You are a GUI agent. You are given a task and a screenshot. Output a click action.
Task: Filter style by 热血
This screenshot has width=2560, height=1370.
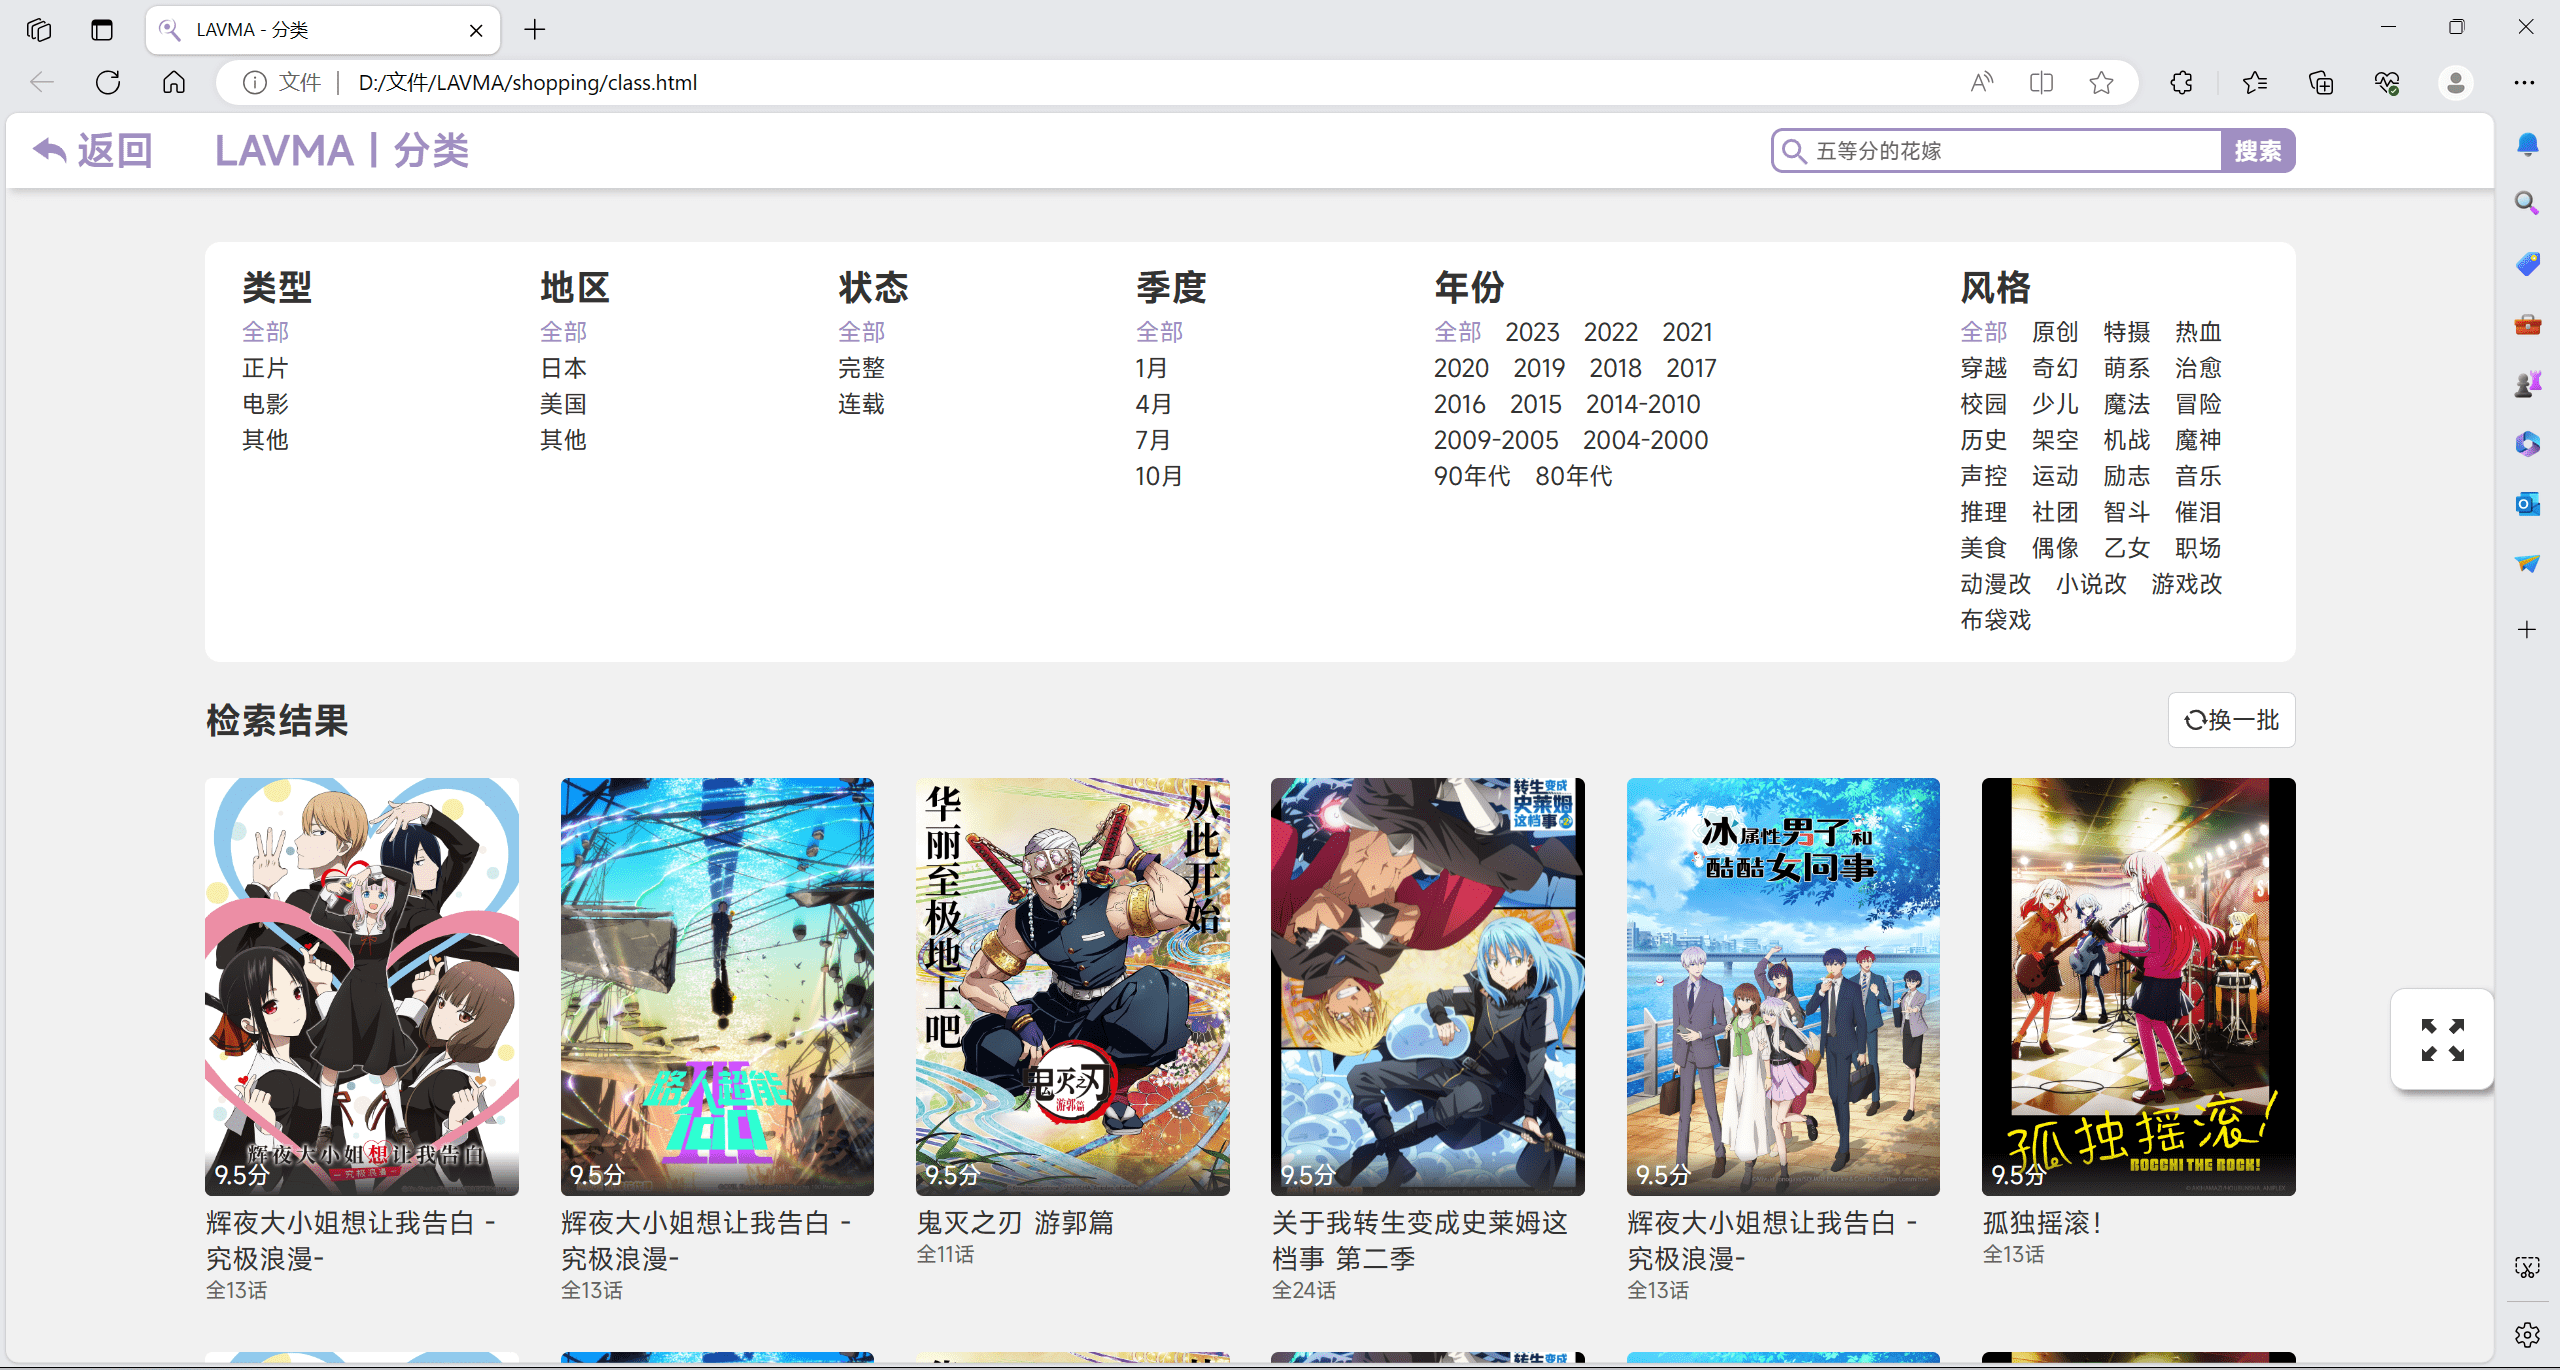pyautogui.click(x=2198, y=332)
